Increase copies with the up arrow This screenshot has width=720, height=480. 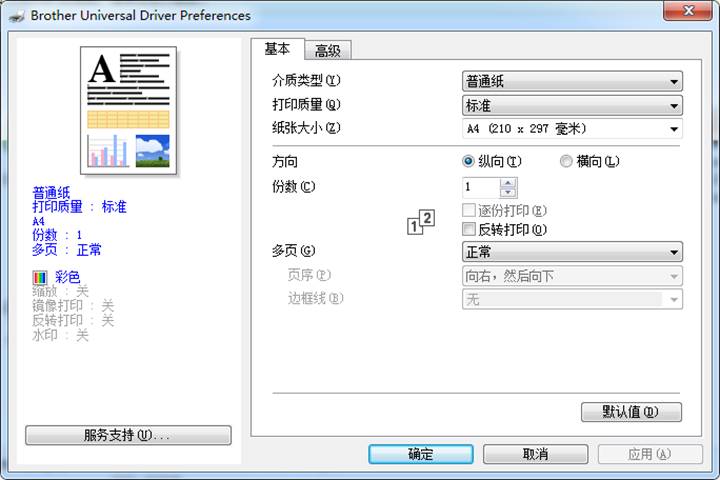(x=508, y=182)
